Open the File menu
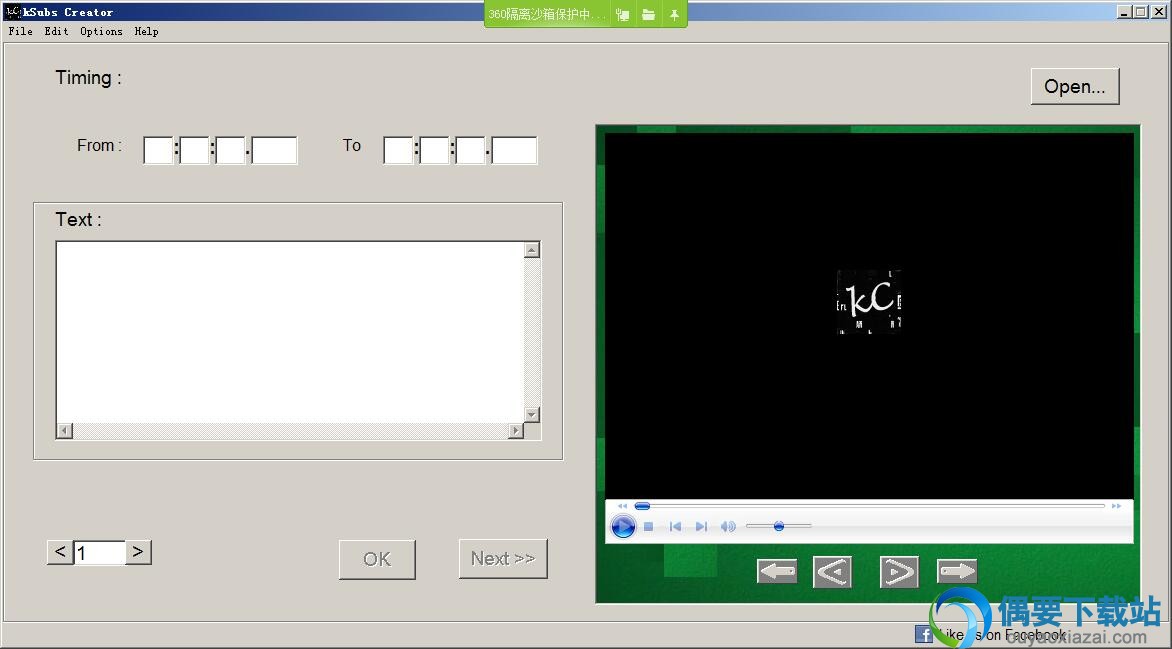The image size is (1172, 649). click(x=20, y=31)
